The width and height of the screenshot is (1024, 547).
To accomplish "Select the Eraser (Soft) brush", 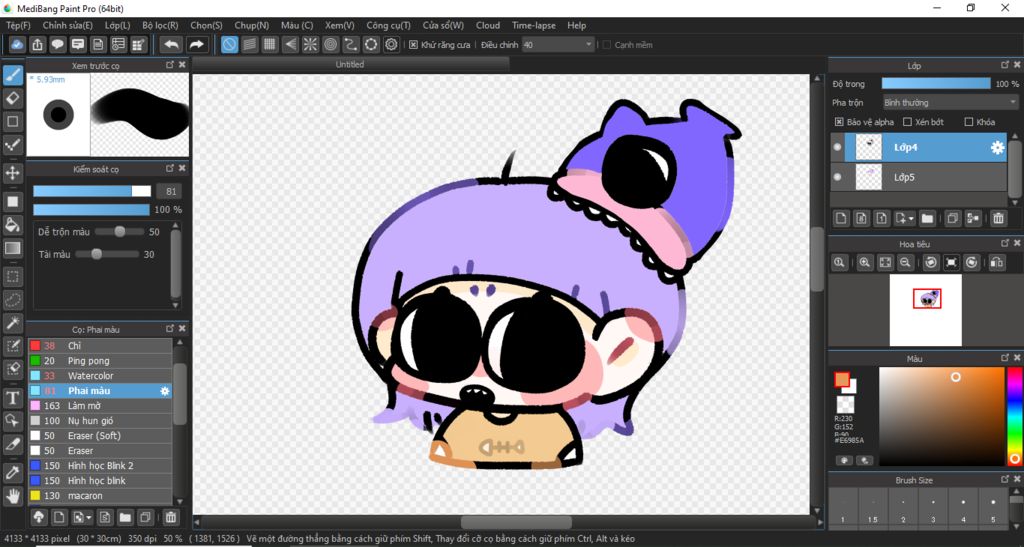I will tap(101, 436).
